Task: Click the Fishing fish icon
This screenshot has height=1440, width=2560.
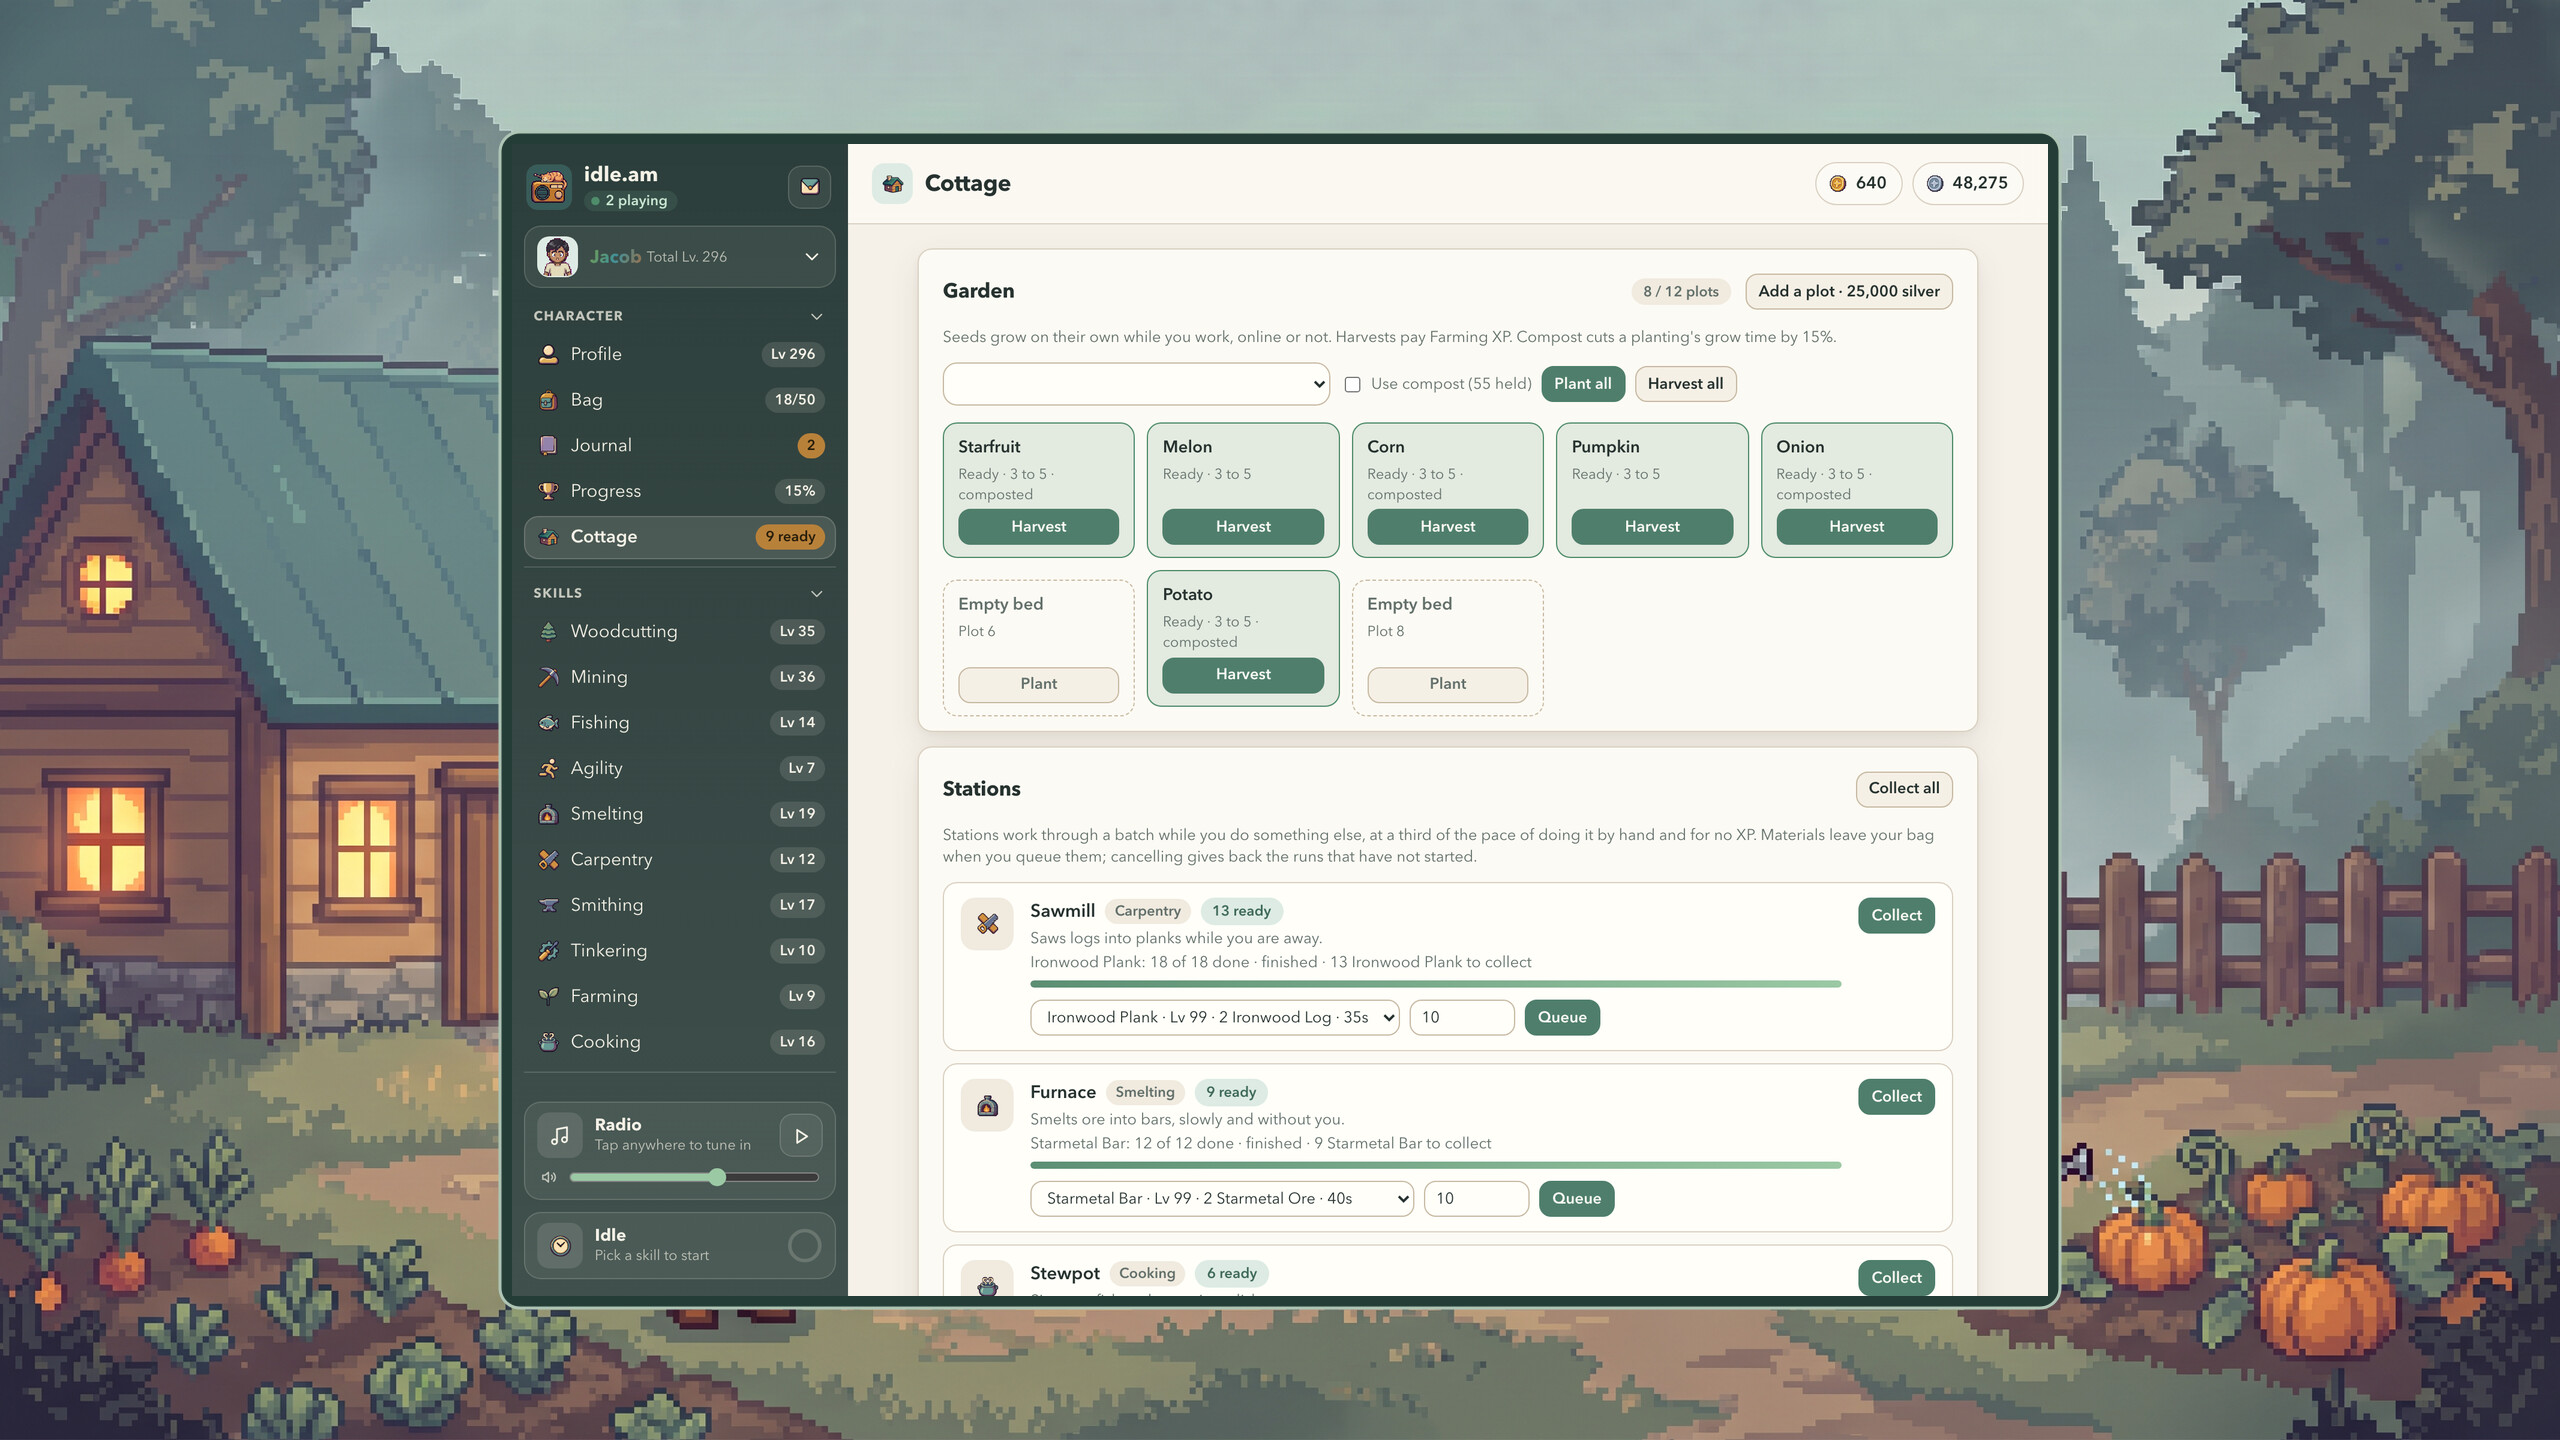Action: 548,722
